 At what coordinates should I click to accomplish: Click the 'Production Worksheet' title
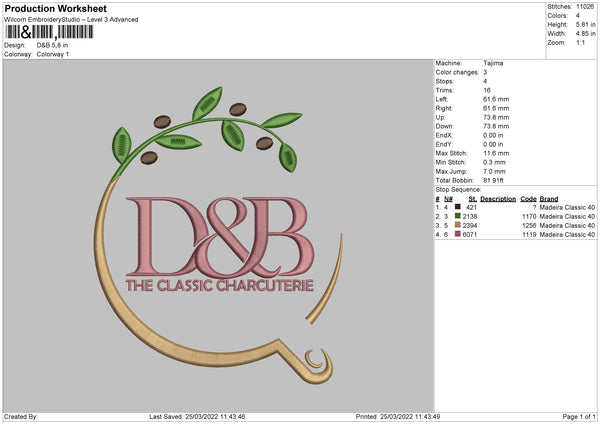pyautogui.click(x=55, y=8)
